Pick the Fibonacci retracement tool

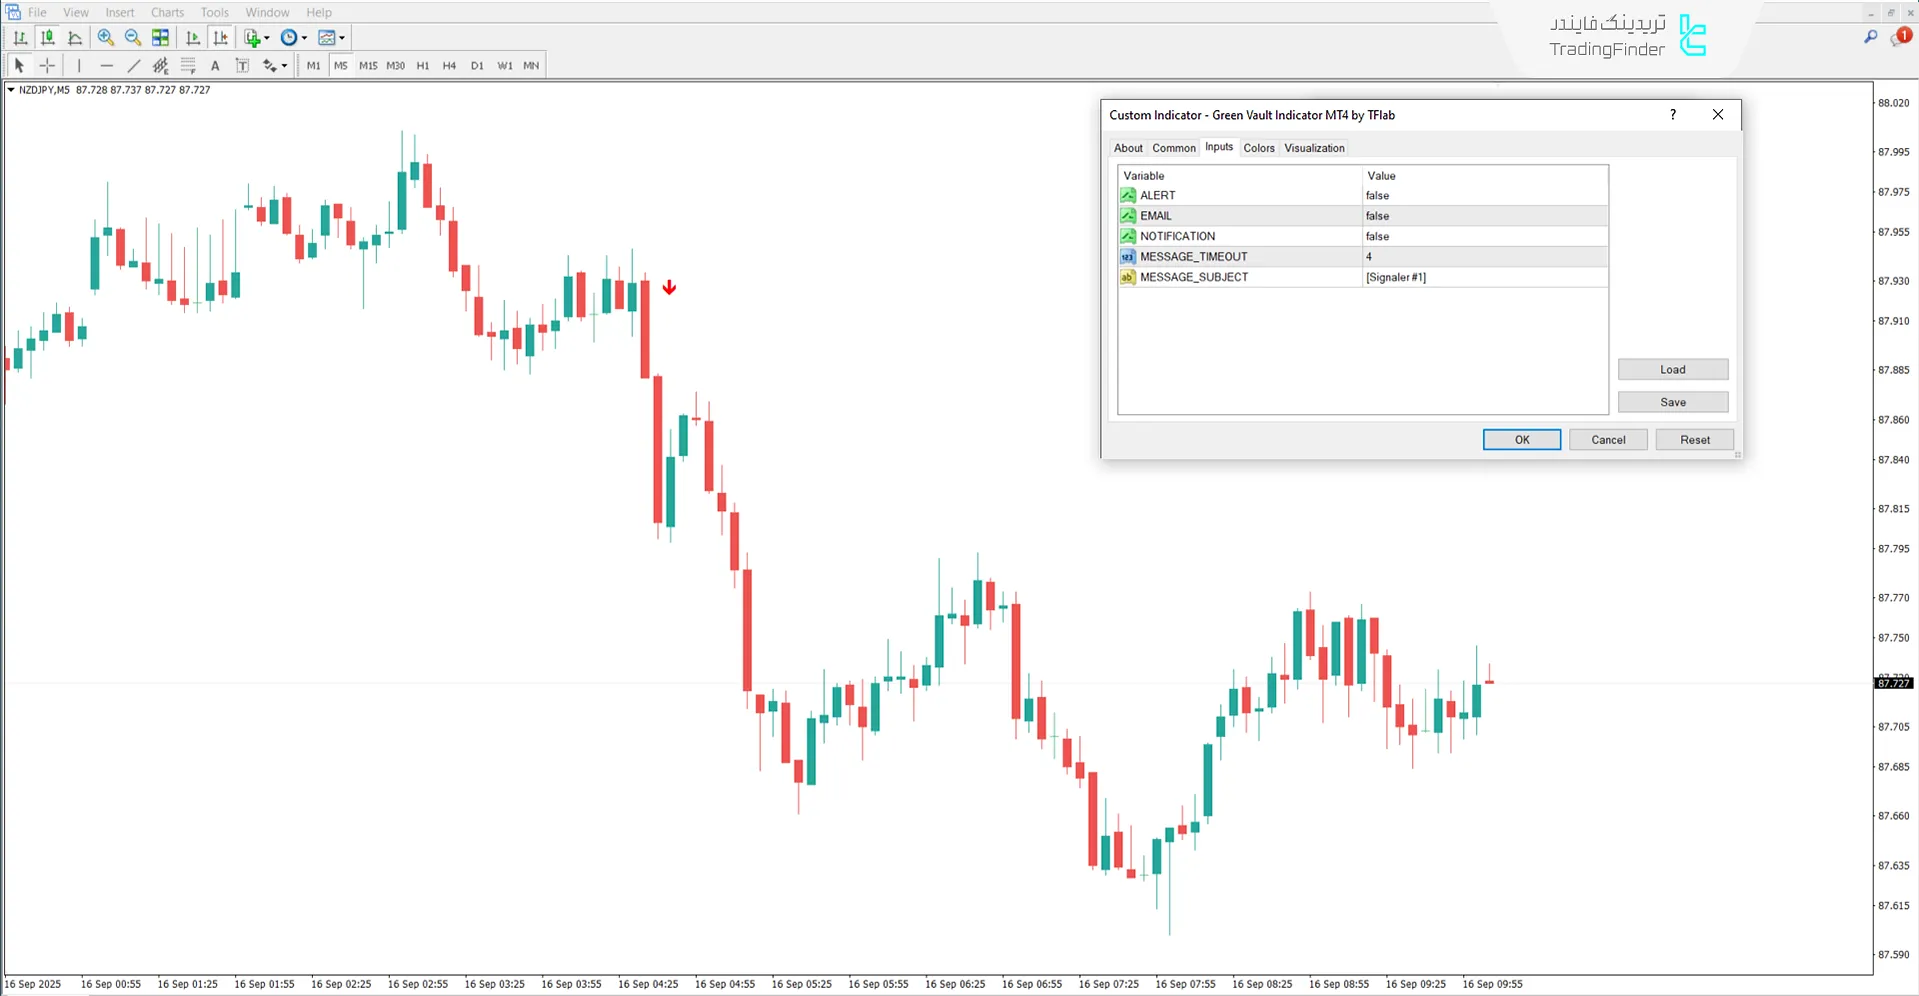point(188,66)
